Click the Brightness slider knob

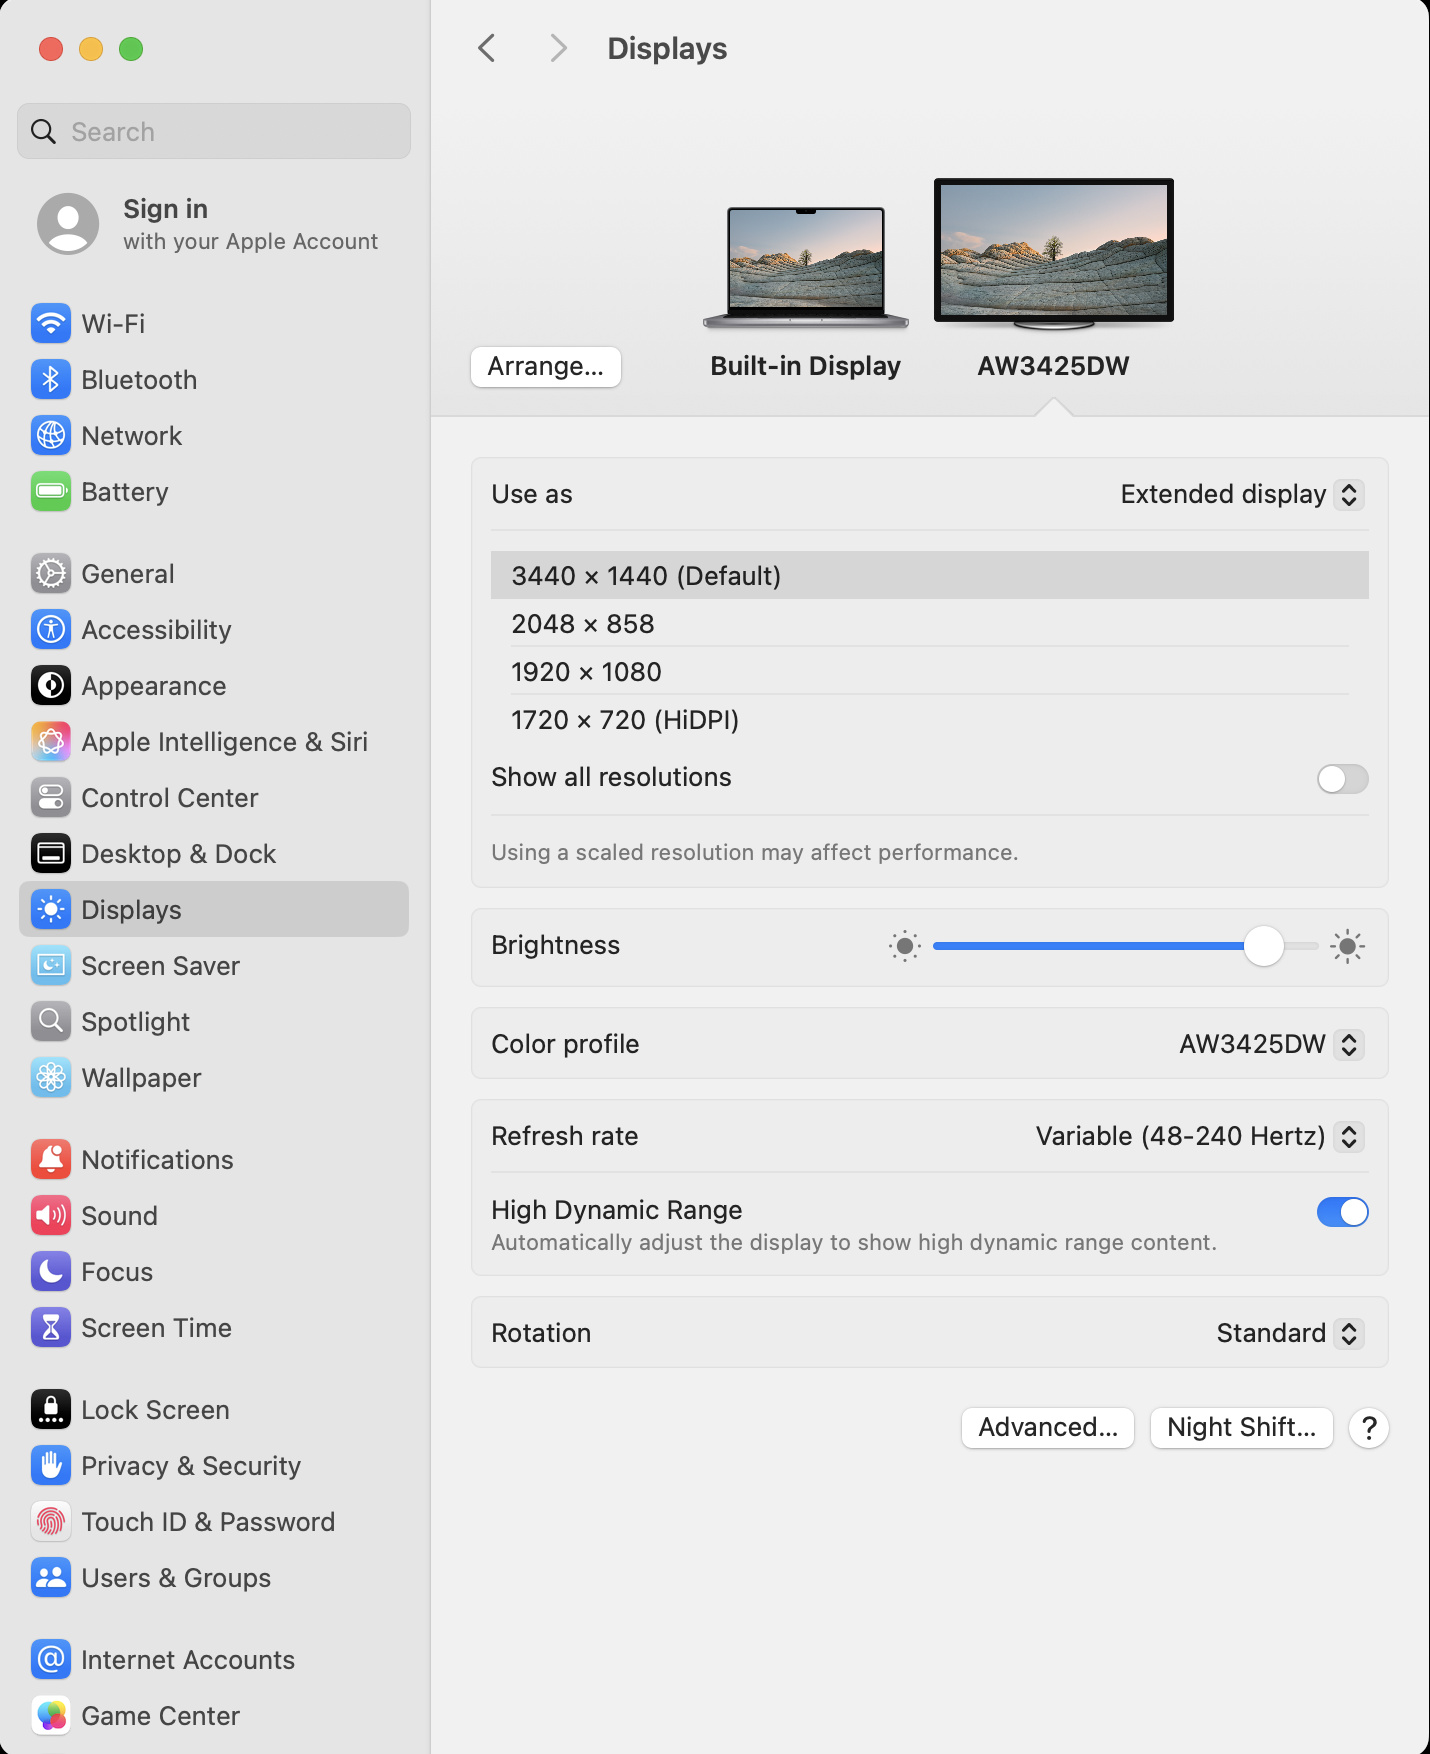point(1263,945)
